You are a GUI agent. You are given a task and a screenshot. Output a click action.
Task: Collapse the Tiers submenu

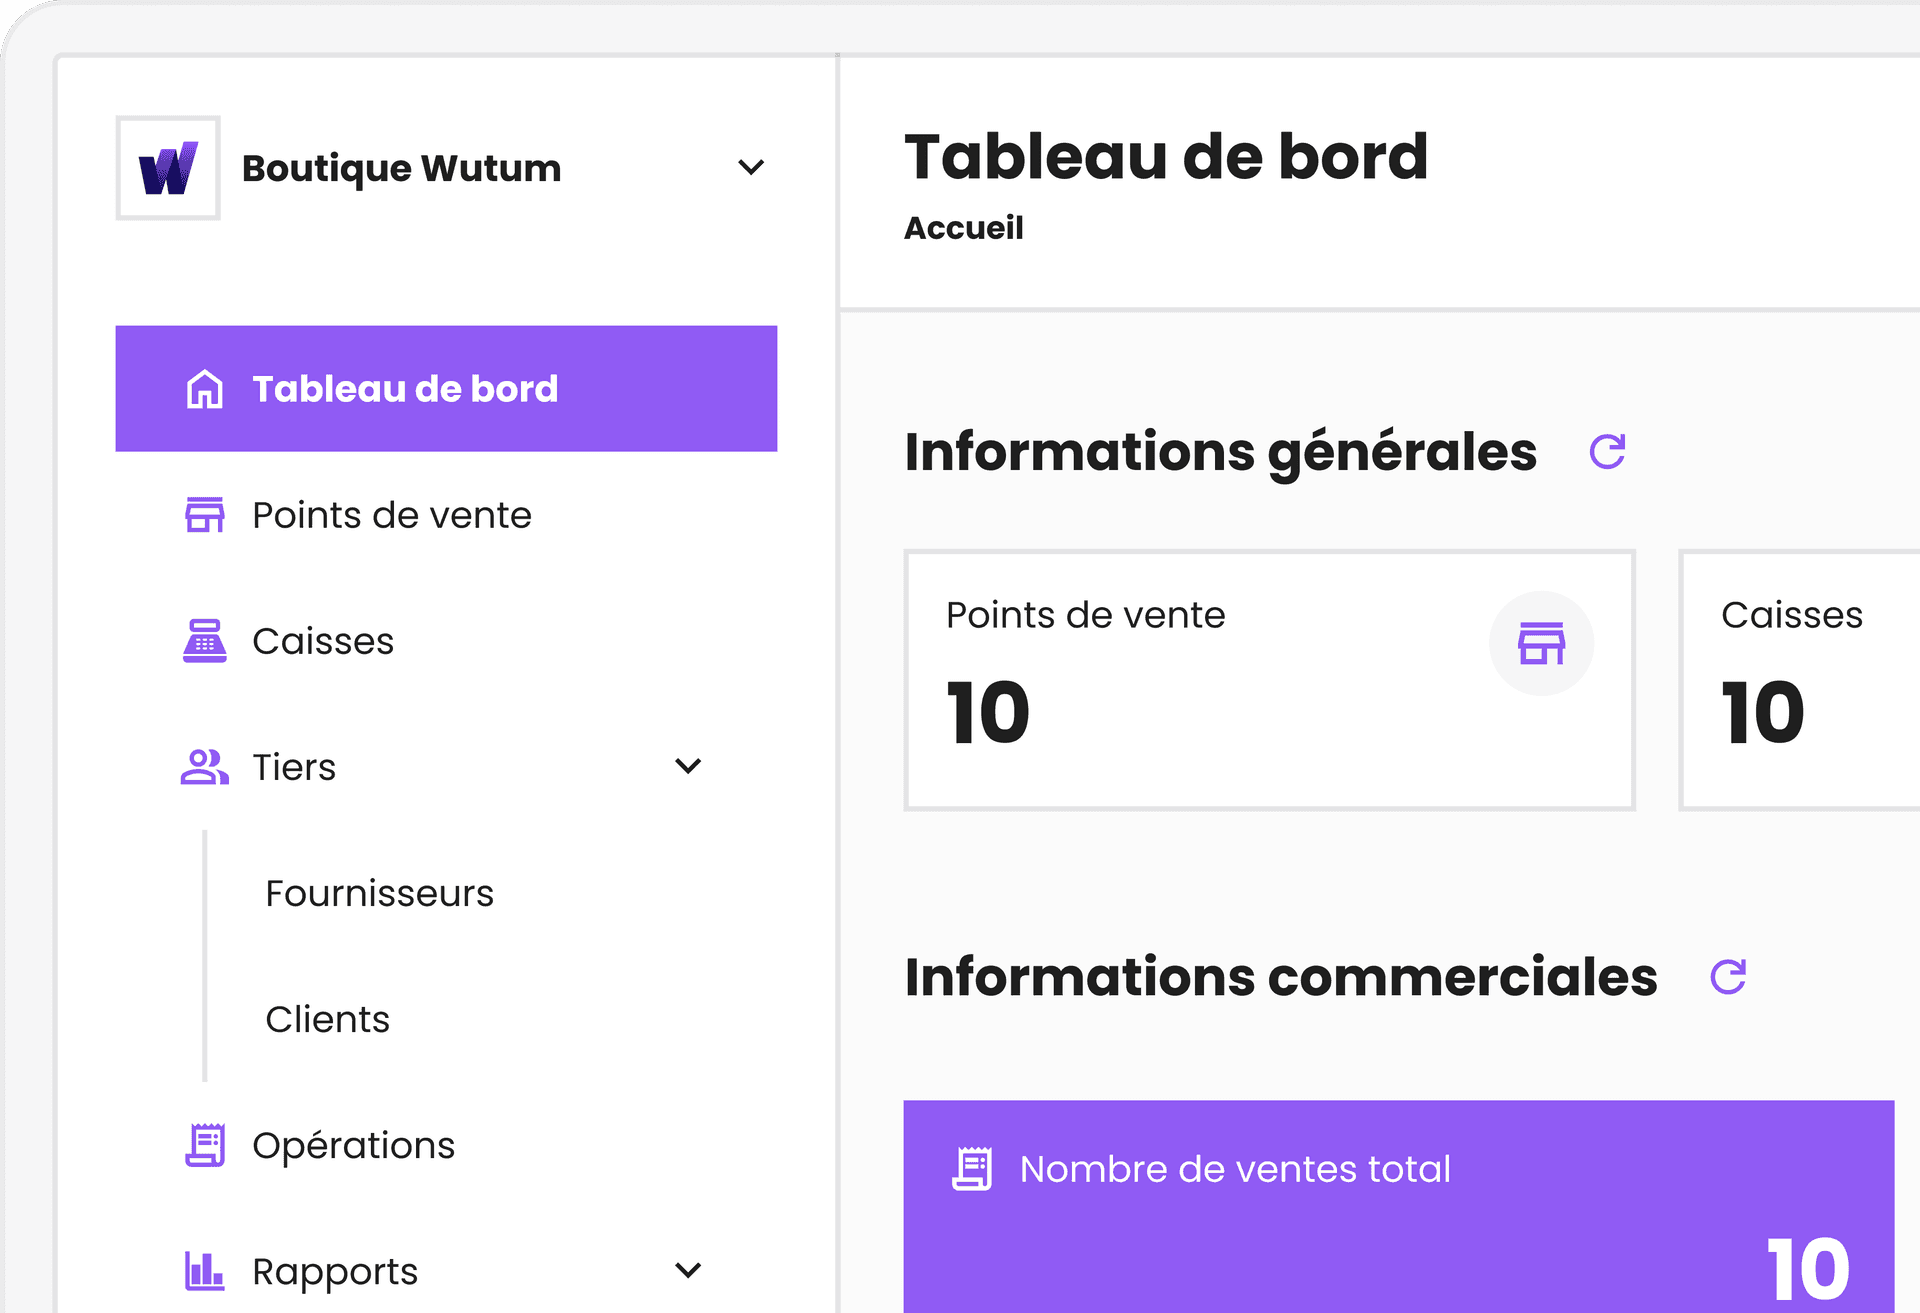click(x=687, y=766)
